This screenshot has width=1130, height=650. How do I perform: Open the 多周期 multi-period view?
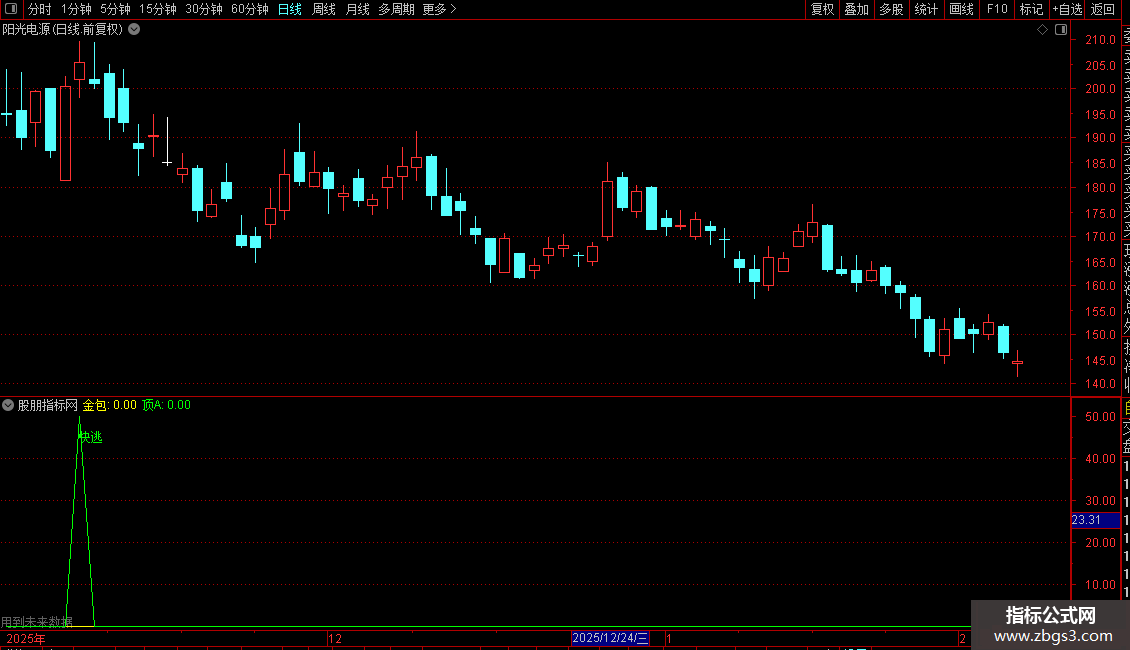pyautogui.click(x=396, y=9)
